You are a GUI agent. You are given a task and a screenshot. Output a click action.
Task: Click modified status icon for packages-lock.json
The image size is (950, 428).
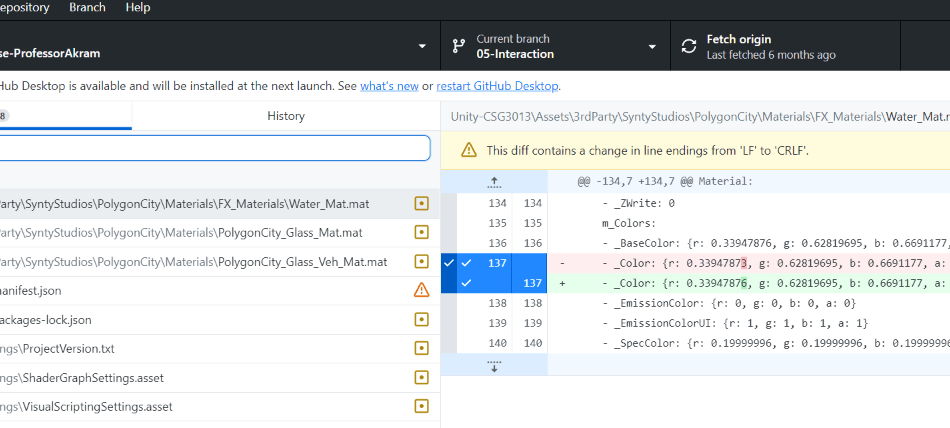(x=421, y=319)
